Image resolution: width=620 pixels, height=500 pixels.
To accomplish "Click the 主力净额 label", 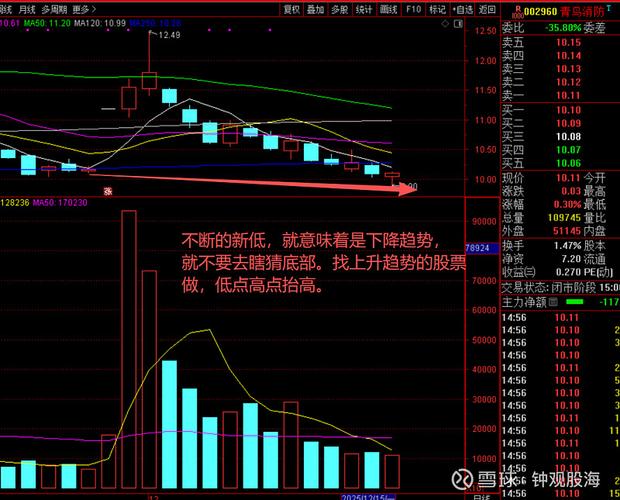I will pyautogui.click(x=524, y=303).
